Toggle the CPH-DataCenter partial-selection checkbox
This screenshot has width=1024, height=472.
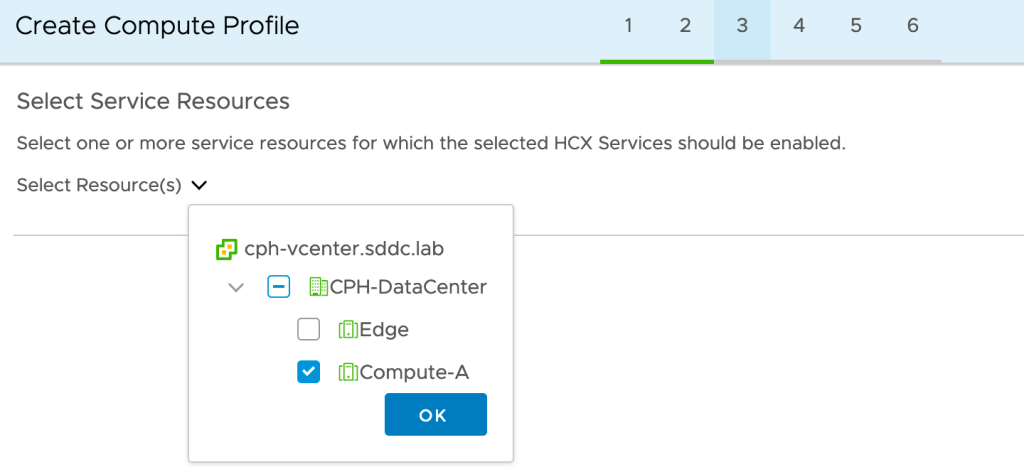click(x=279, y=287)
